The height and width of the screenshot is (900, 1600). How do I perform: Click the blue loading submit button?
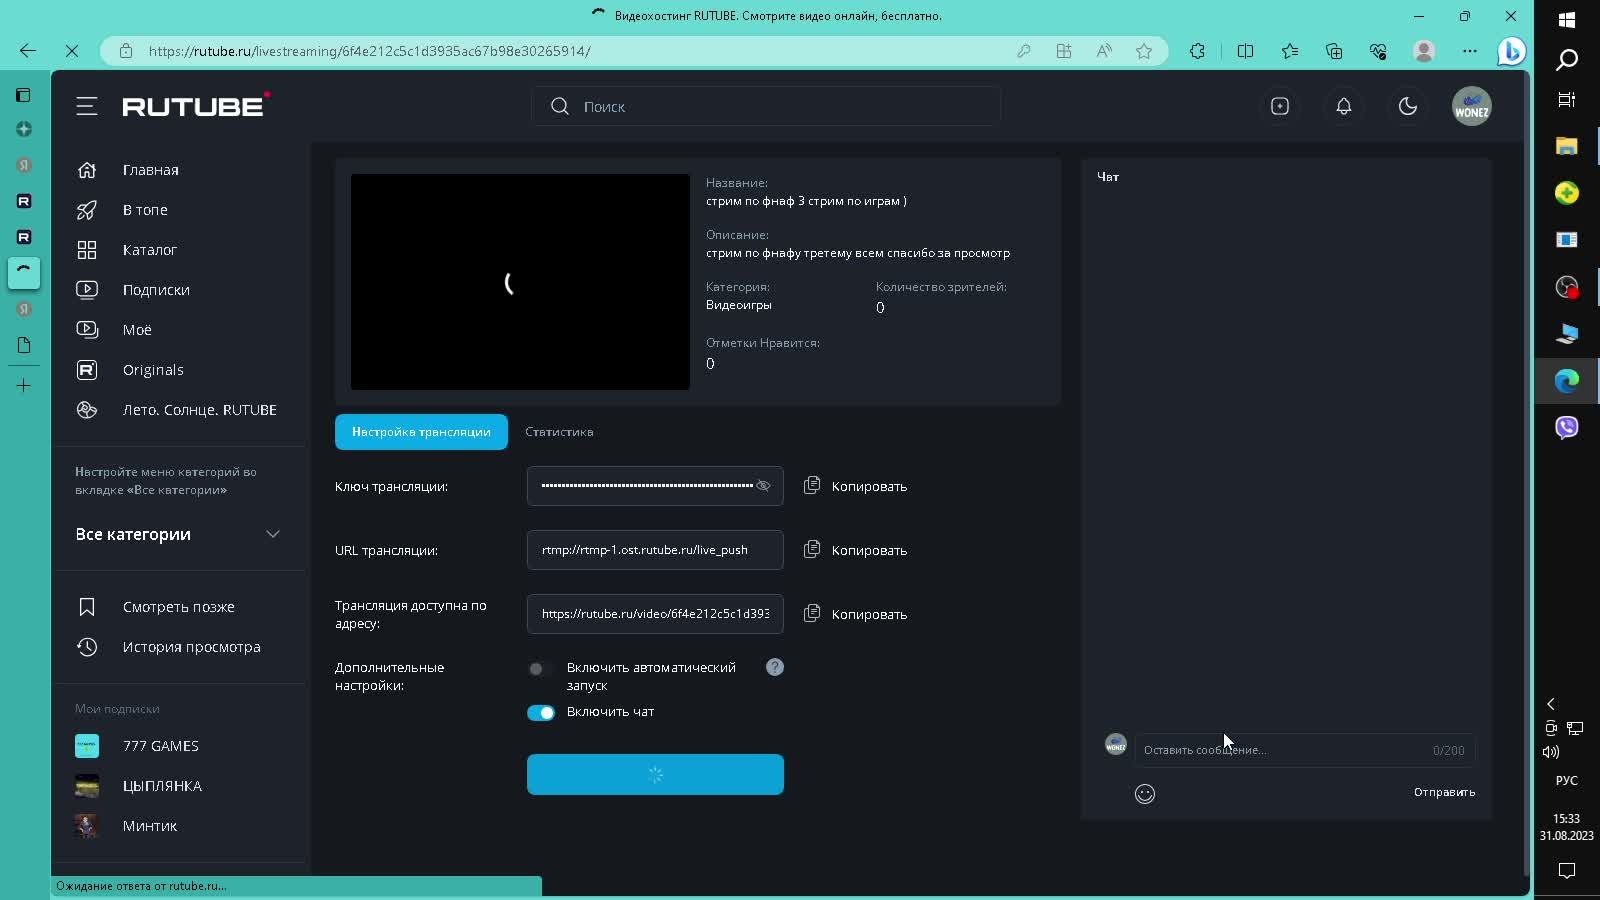click(x=655, y=775)
